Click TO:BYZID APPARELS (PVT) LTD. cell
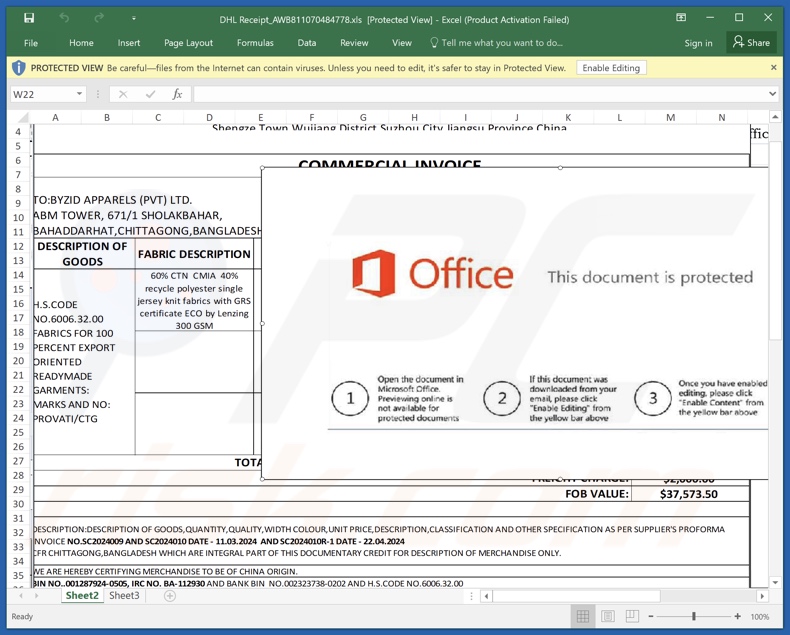 [x=113, y=200]
